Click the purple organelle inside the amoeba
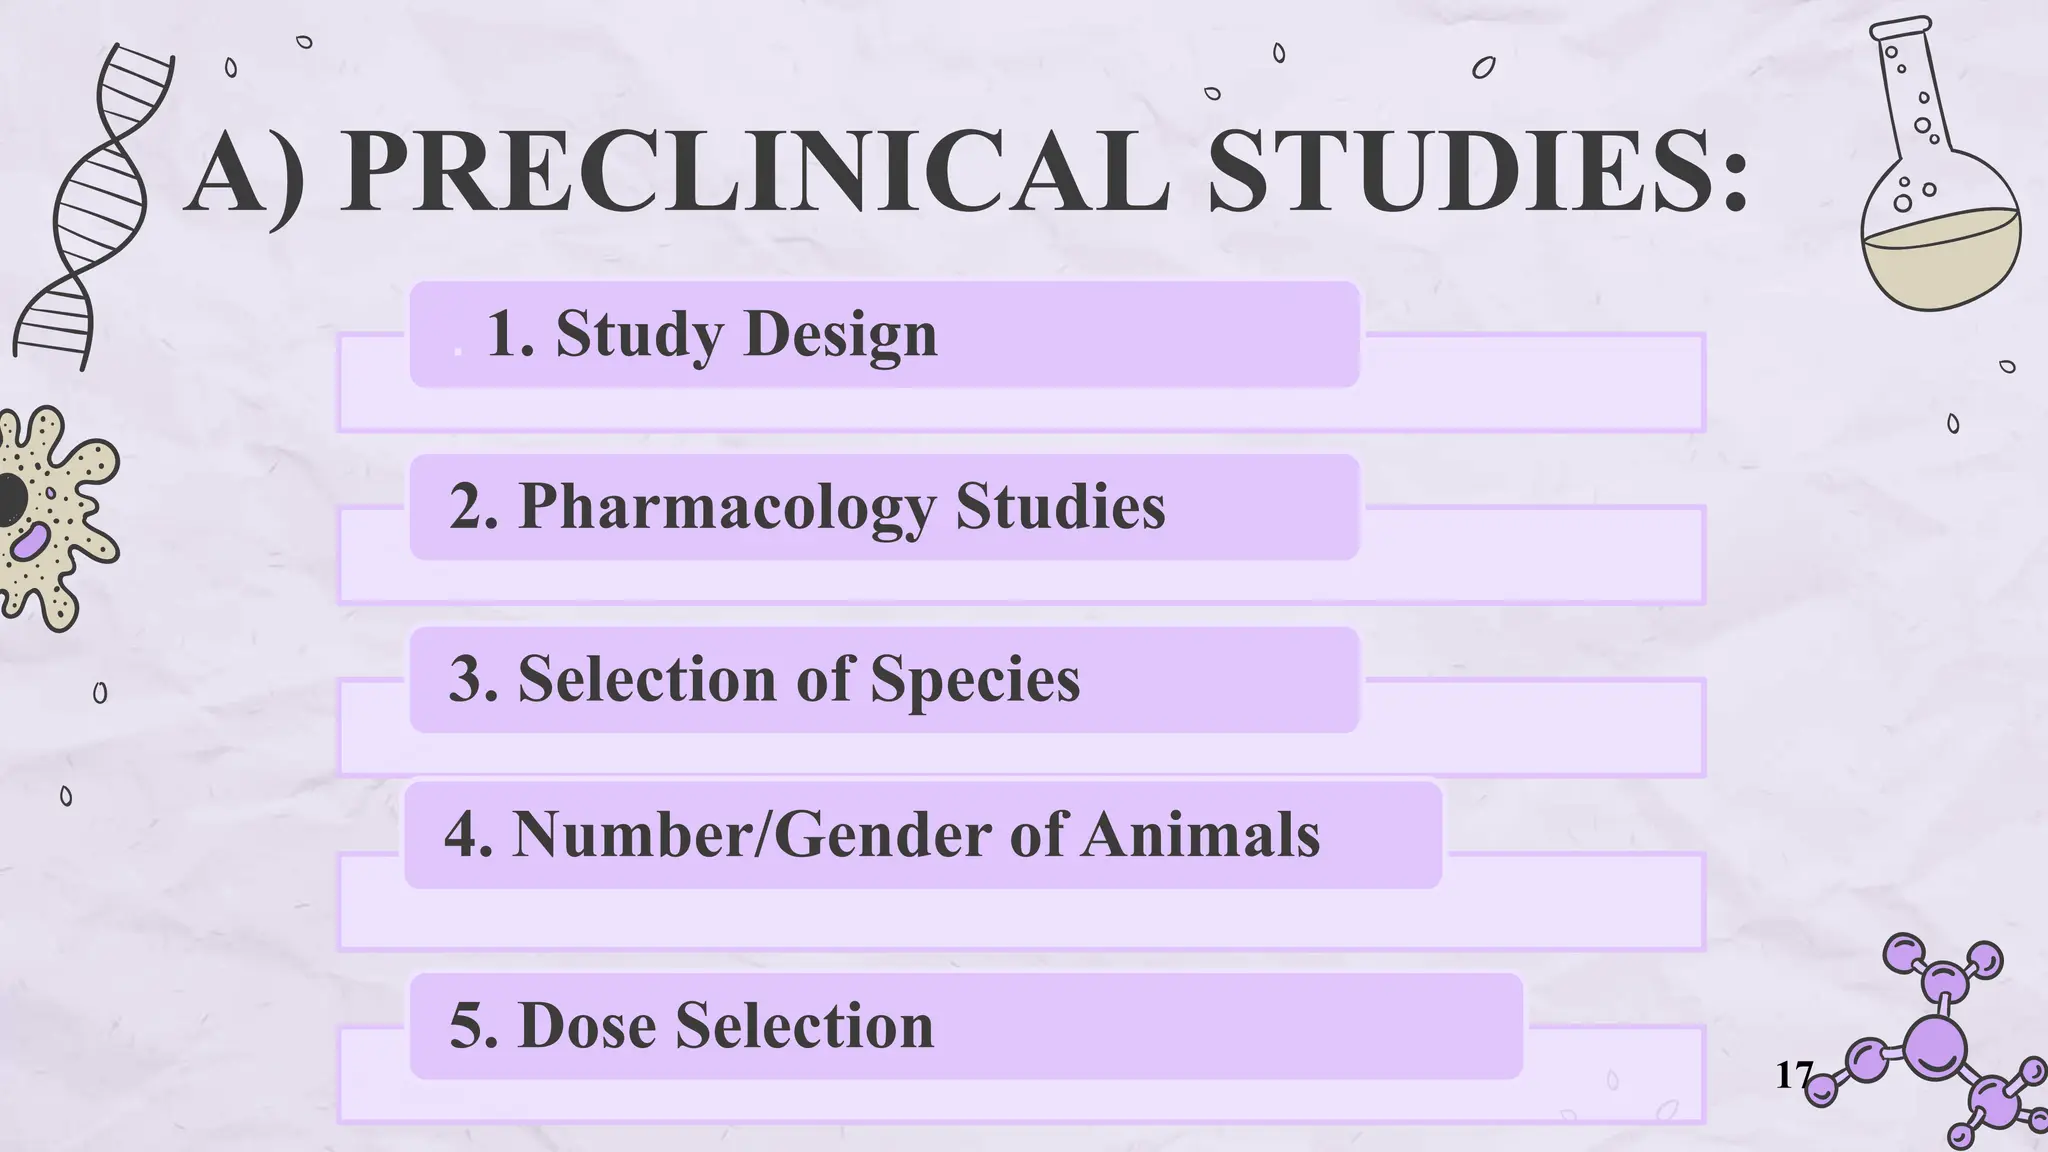 point(28,543)
